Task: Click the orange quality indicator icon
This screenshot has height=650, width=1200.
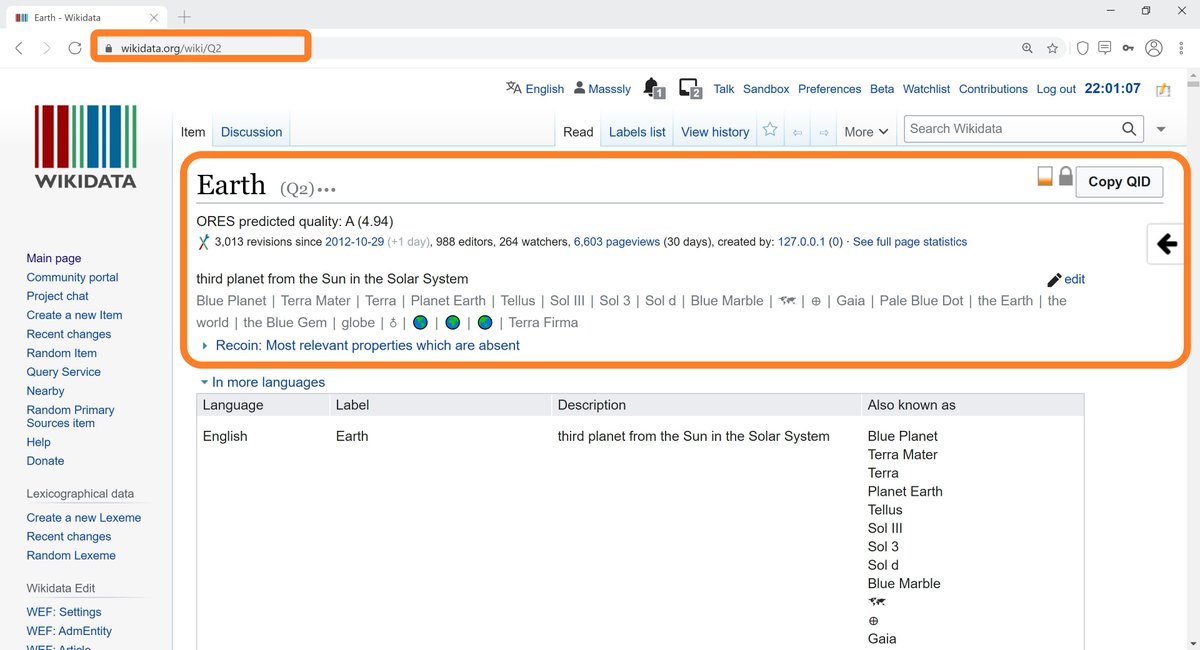Action: [x=1045, y=177]
